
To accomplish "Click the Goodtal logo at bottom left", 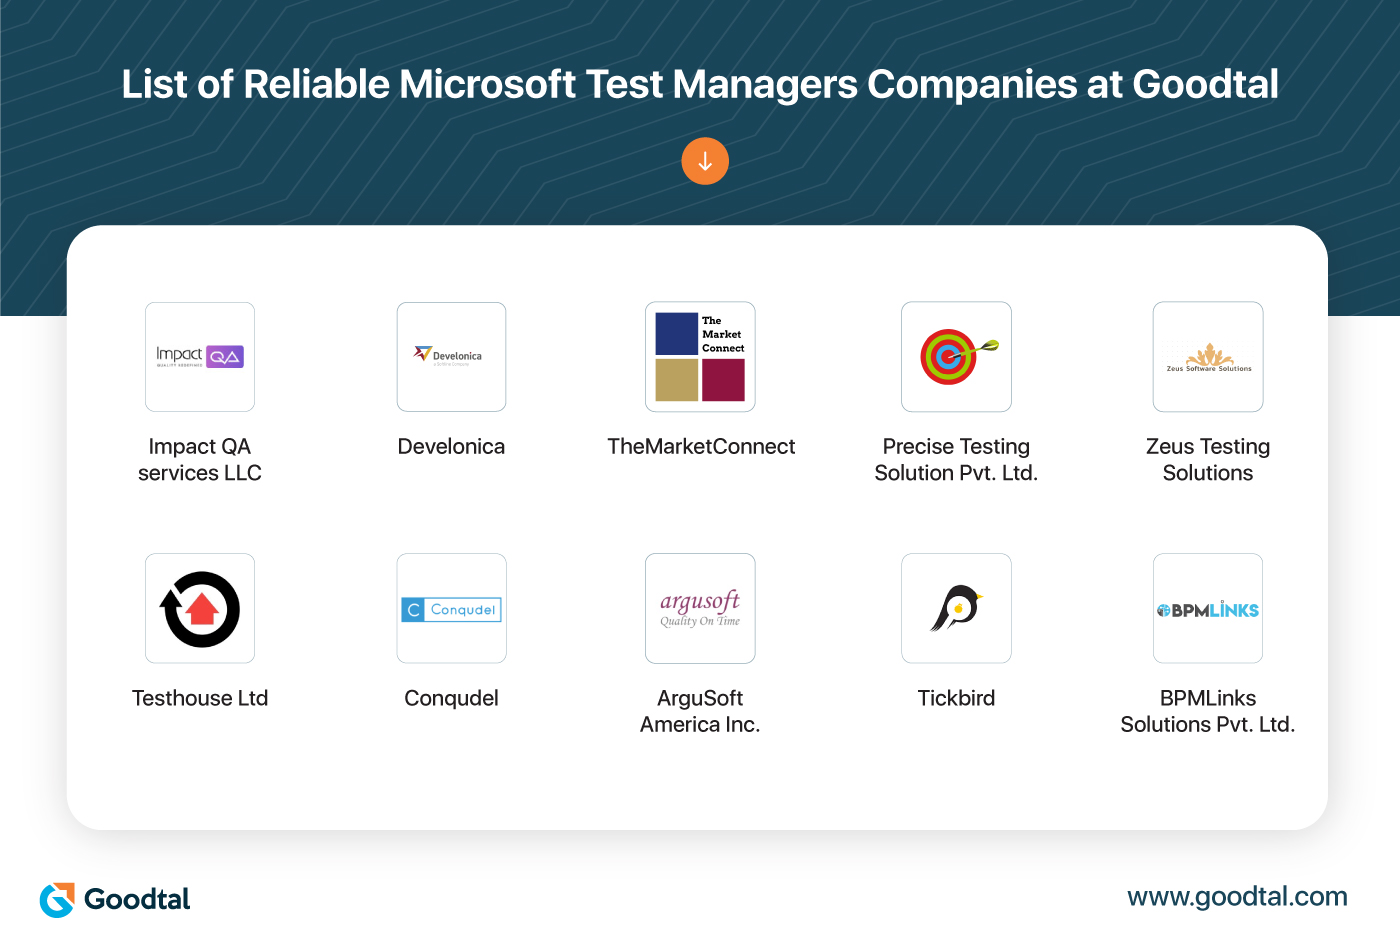I will 115,899.
